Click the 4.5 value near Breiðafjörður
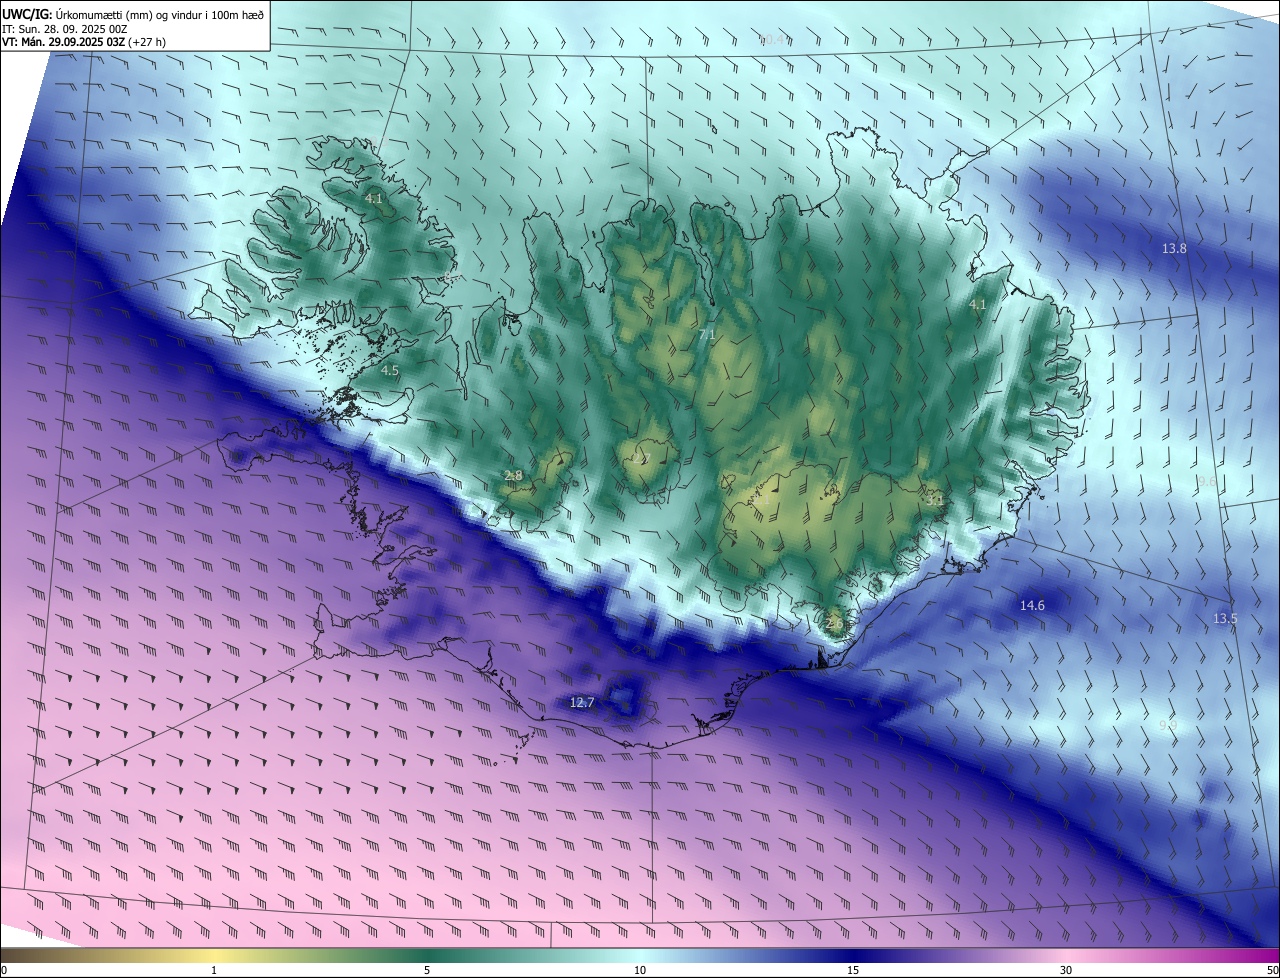 pyautogui.click(x=390, y=371)
